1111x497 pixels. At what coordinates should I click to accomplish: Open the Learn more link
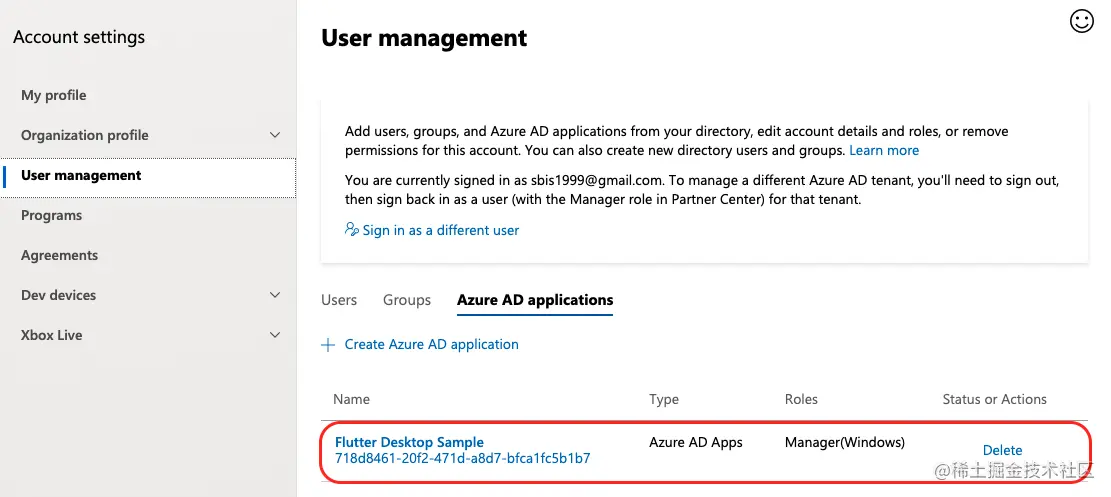pos(884,150)
